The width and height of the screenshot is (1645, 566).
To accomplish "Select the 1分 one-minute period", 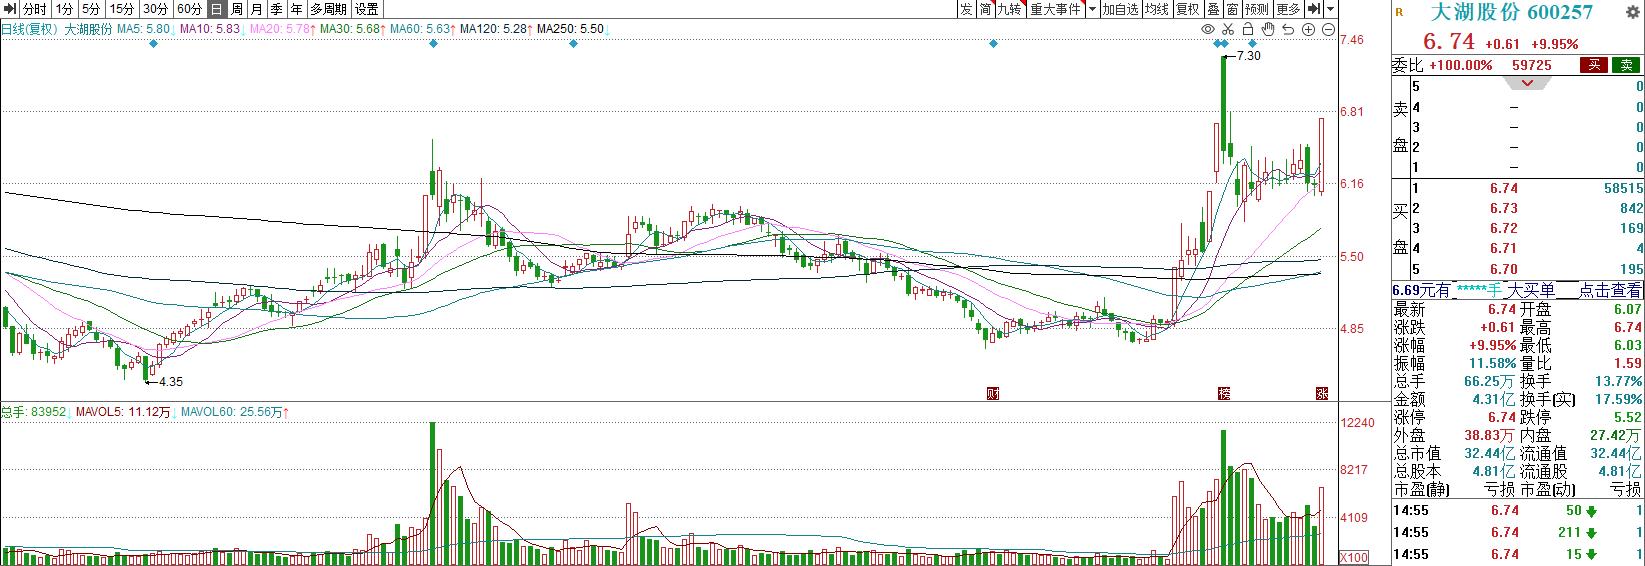I will [64, 9].
